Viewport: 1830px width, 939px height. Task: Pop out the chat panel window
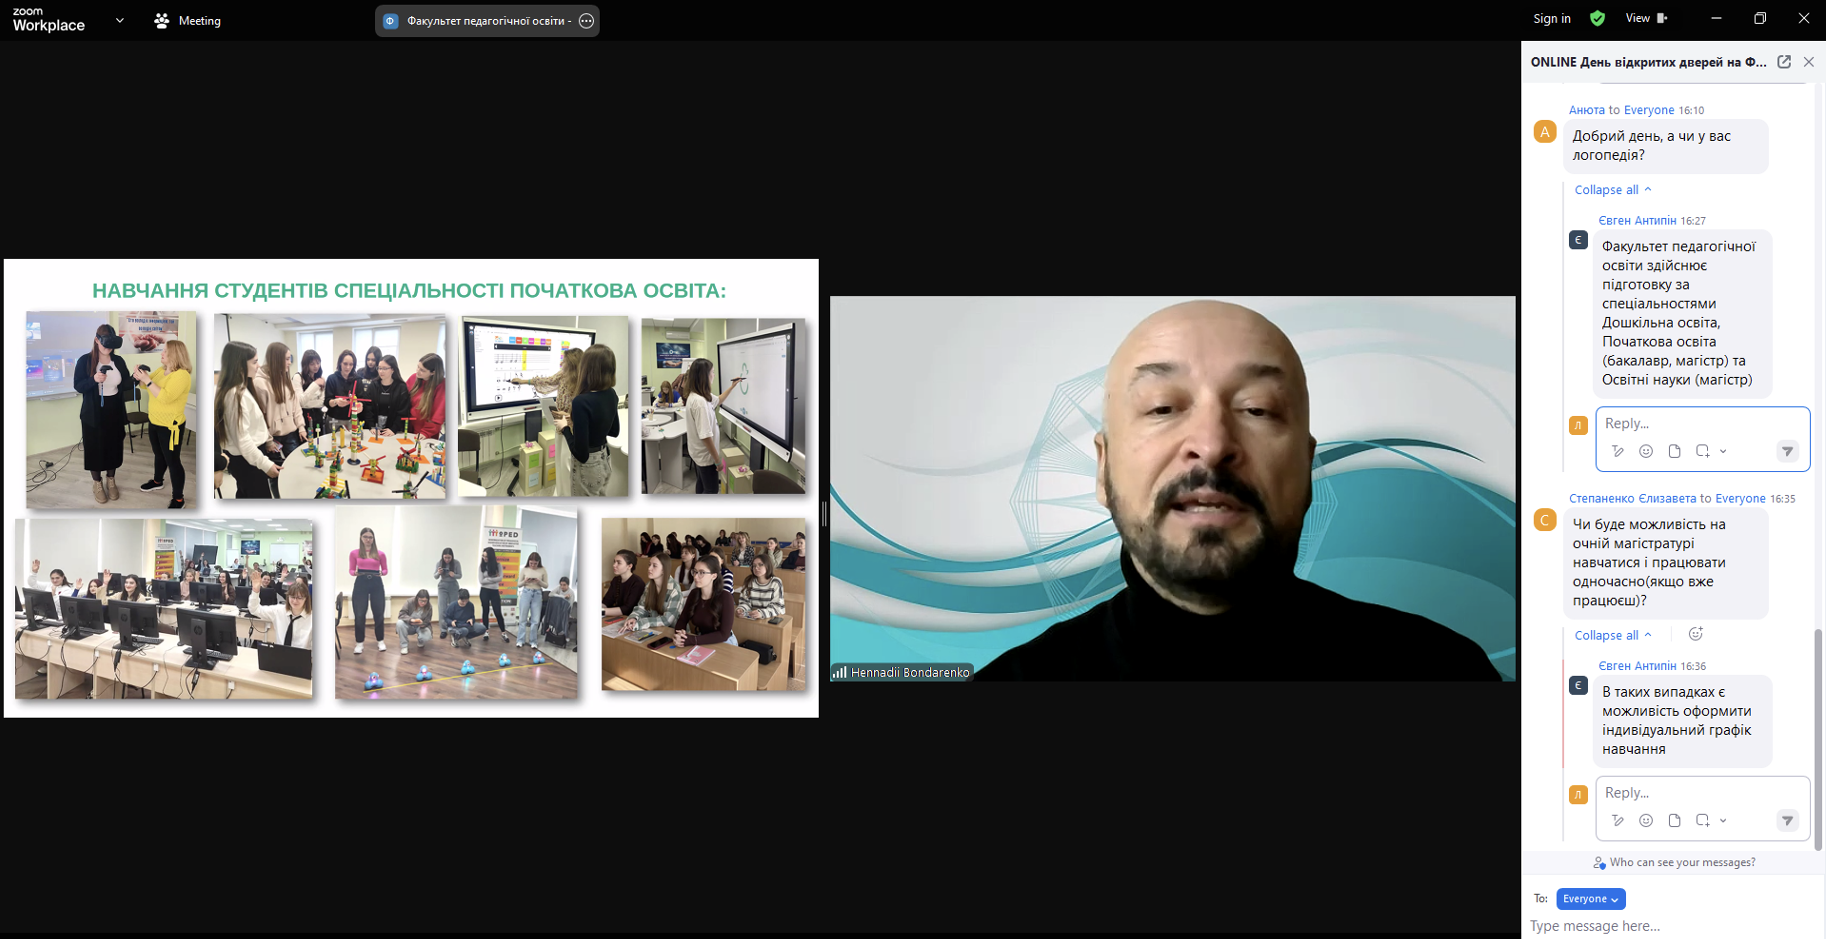[1784, 62]
